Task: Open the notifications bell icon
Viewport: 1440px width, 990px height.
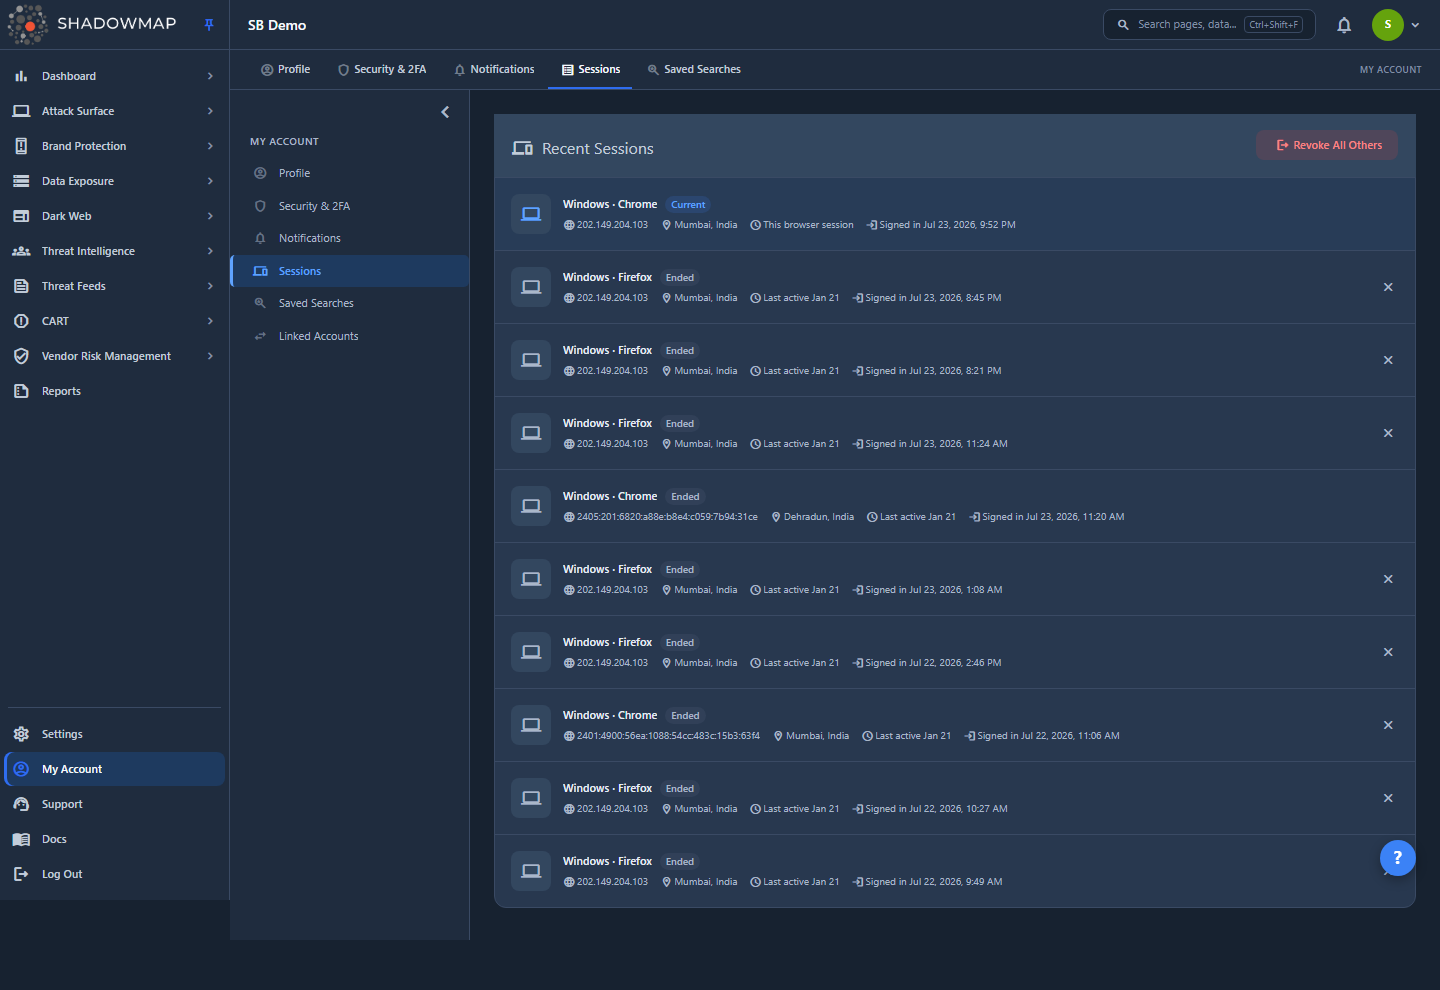Action: pos(1344,25)
